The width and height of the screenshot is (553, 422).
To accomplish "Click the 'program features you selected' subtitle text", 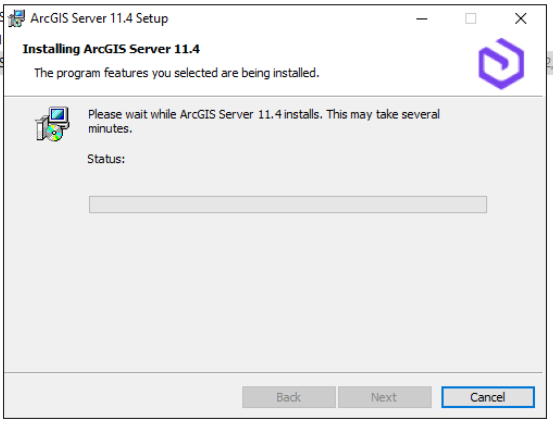I will [177, 73].
